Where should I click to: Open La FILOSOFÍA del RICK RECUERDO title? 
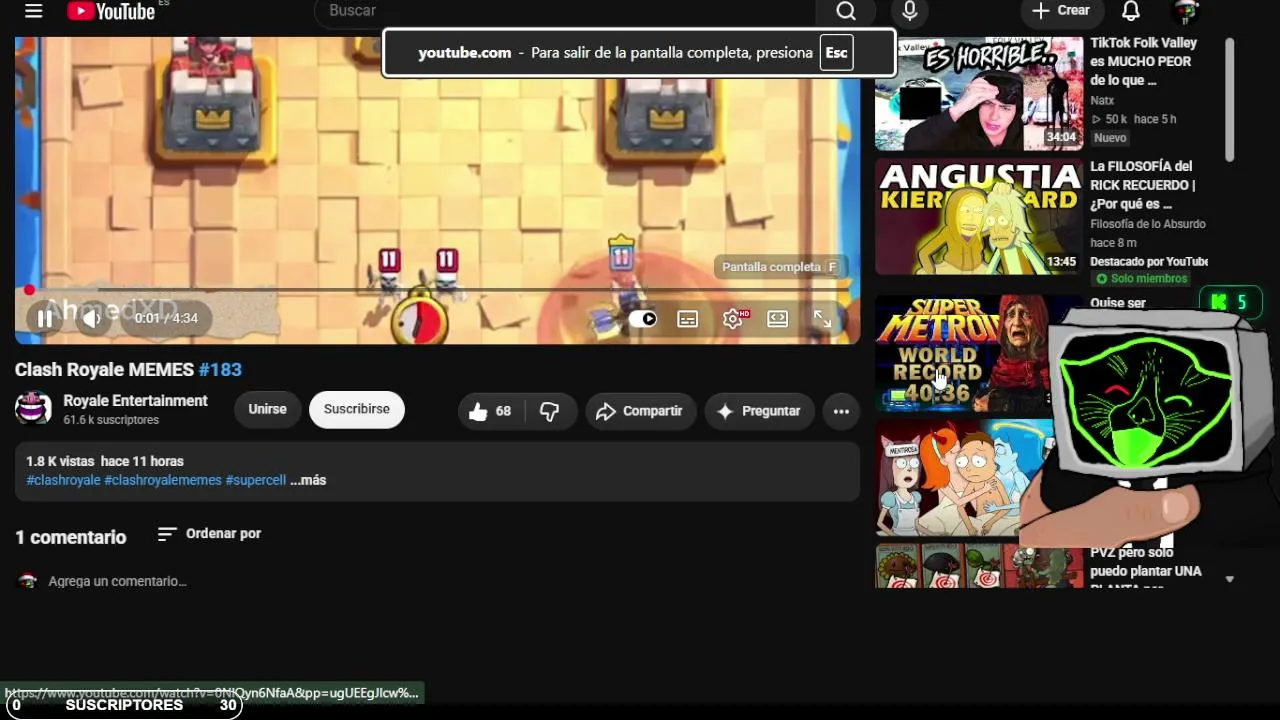pyautogui.click(x=1143, y=185)
